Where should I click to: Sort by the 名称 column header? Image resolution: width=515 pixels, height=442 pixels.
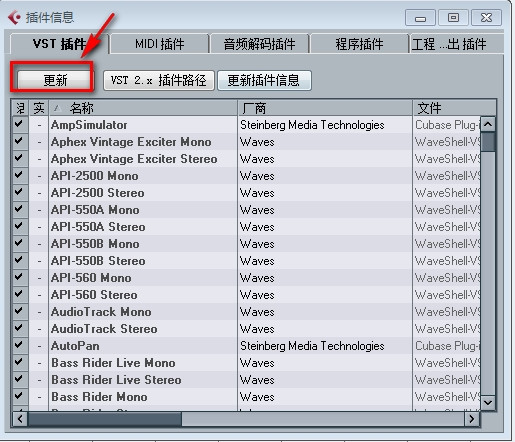coord(143,108)
